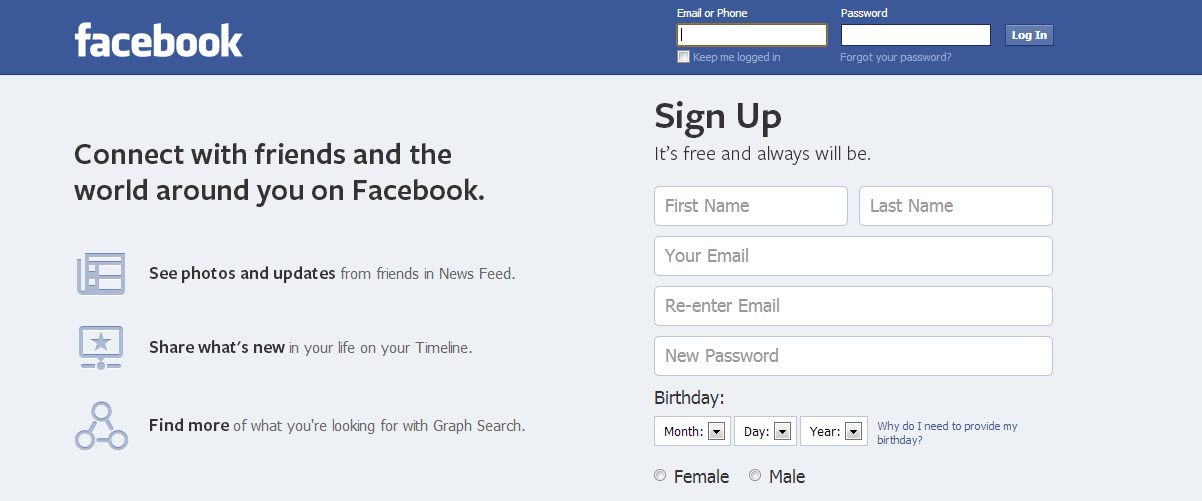Toggle the Keep me logged in checkbox
Screen dimensions: 1202x501
pyautogui.click(x=683, y=57)
